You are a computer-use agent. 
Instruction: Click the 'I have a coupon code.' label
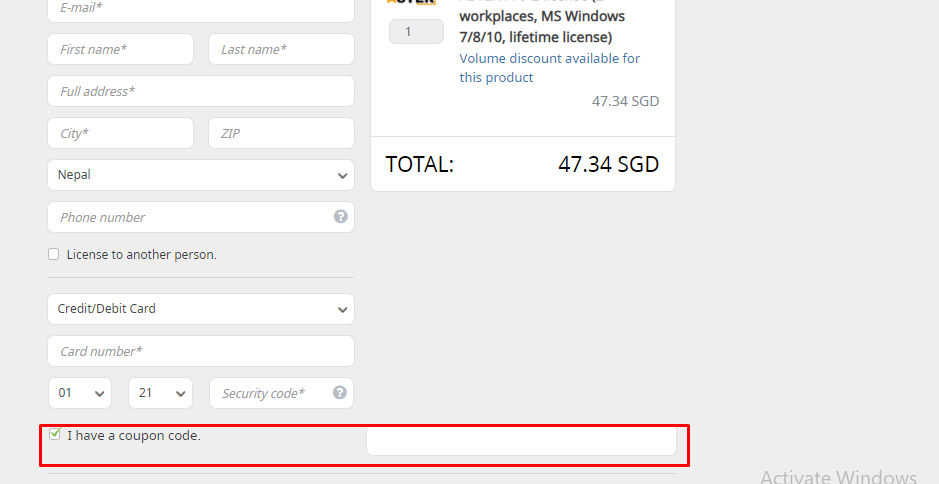pos(134,435)
